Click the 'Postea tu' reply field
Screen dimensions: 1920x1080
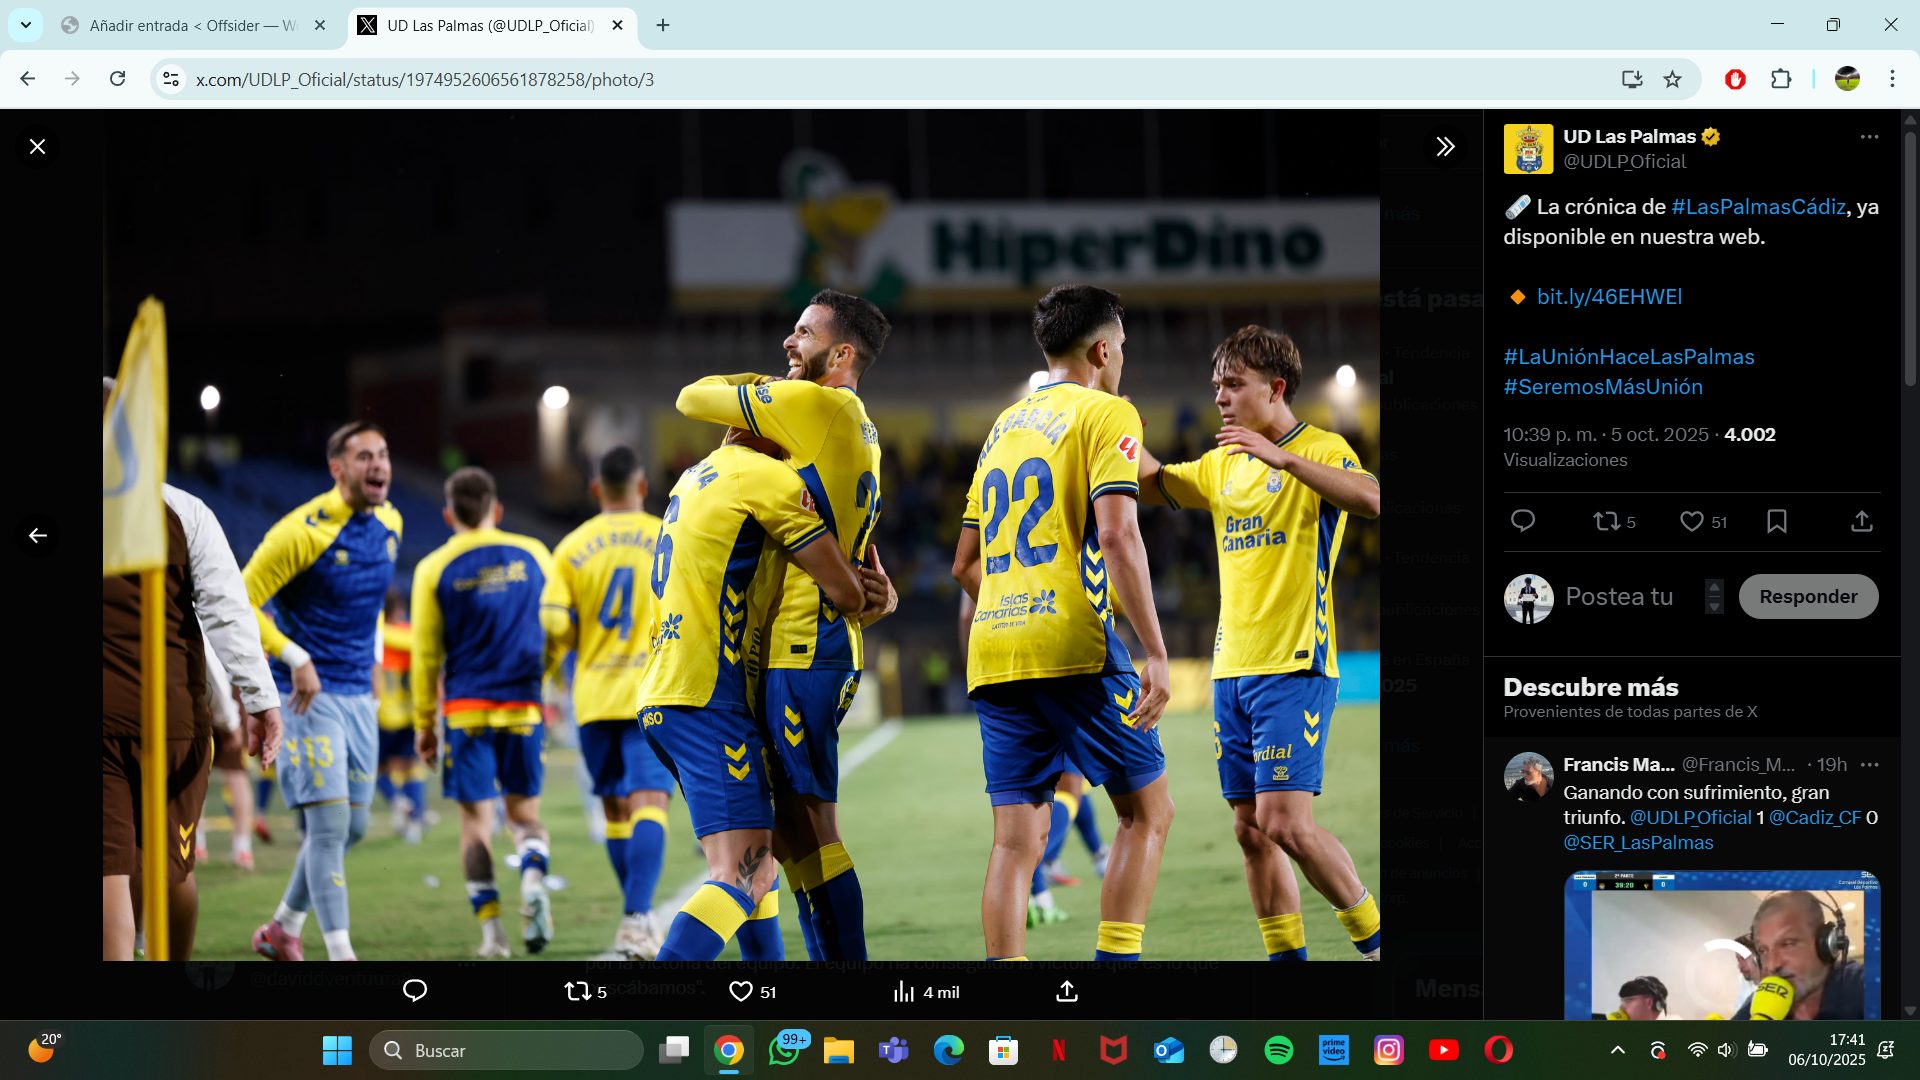1619,597
